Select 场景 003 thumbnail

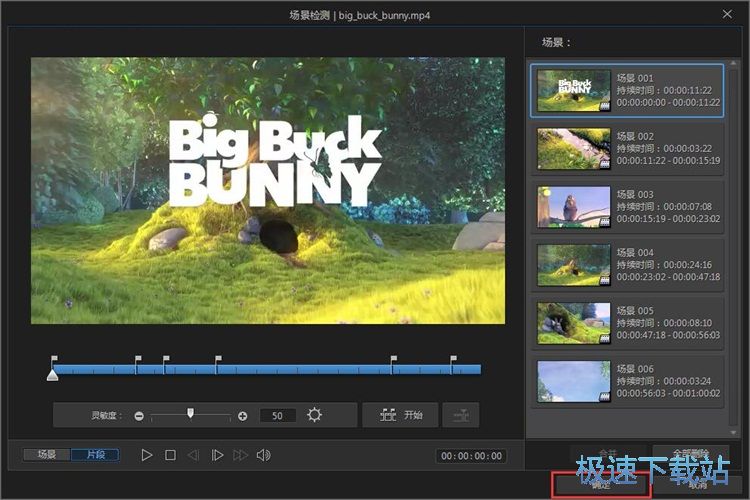[574, 207]
